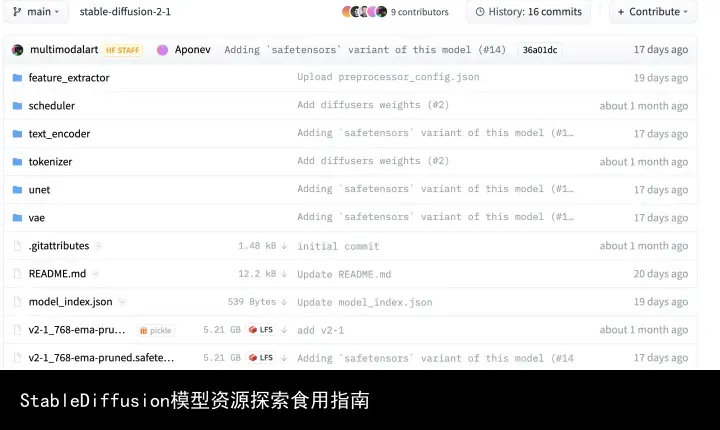This screenshot has width=720, height=430.
Task: Open 'Update model_index.json' commit message
Action: coord(365,302)
